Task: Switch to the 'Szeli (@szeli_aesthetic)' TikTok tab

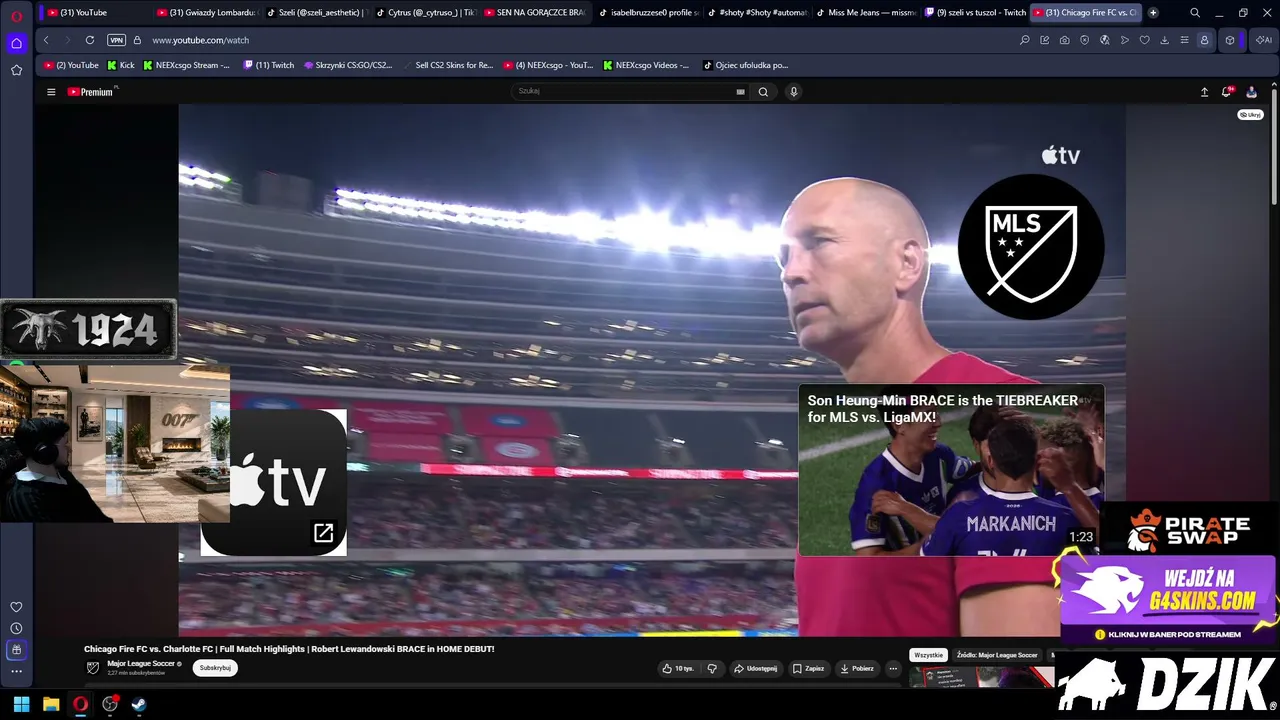Action: tap(316, 13)
